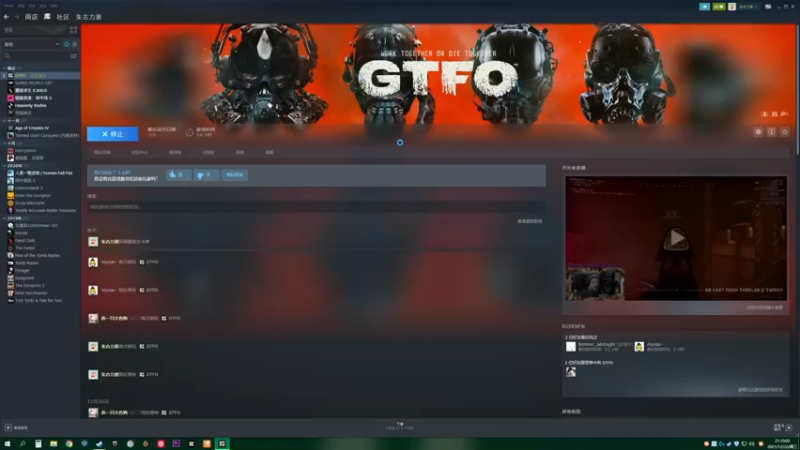Play the developer broadcast video

coord(677,238)
